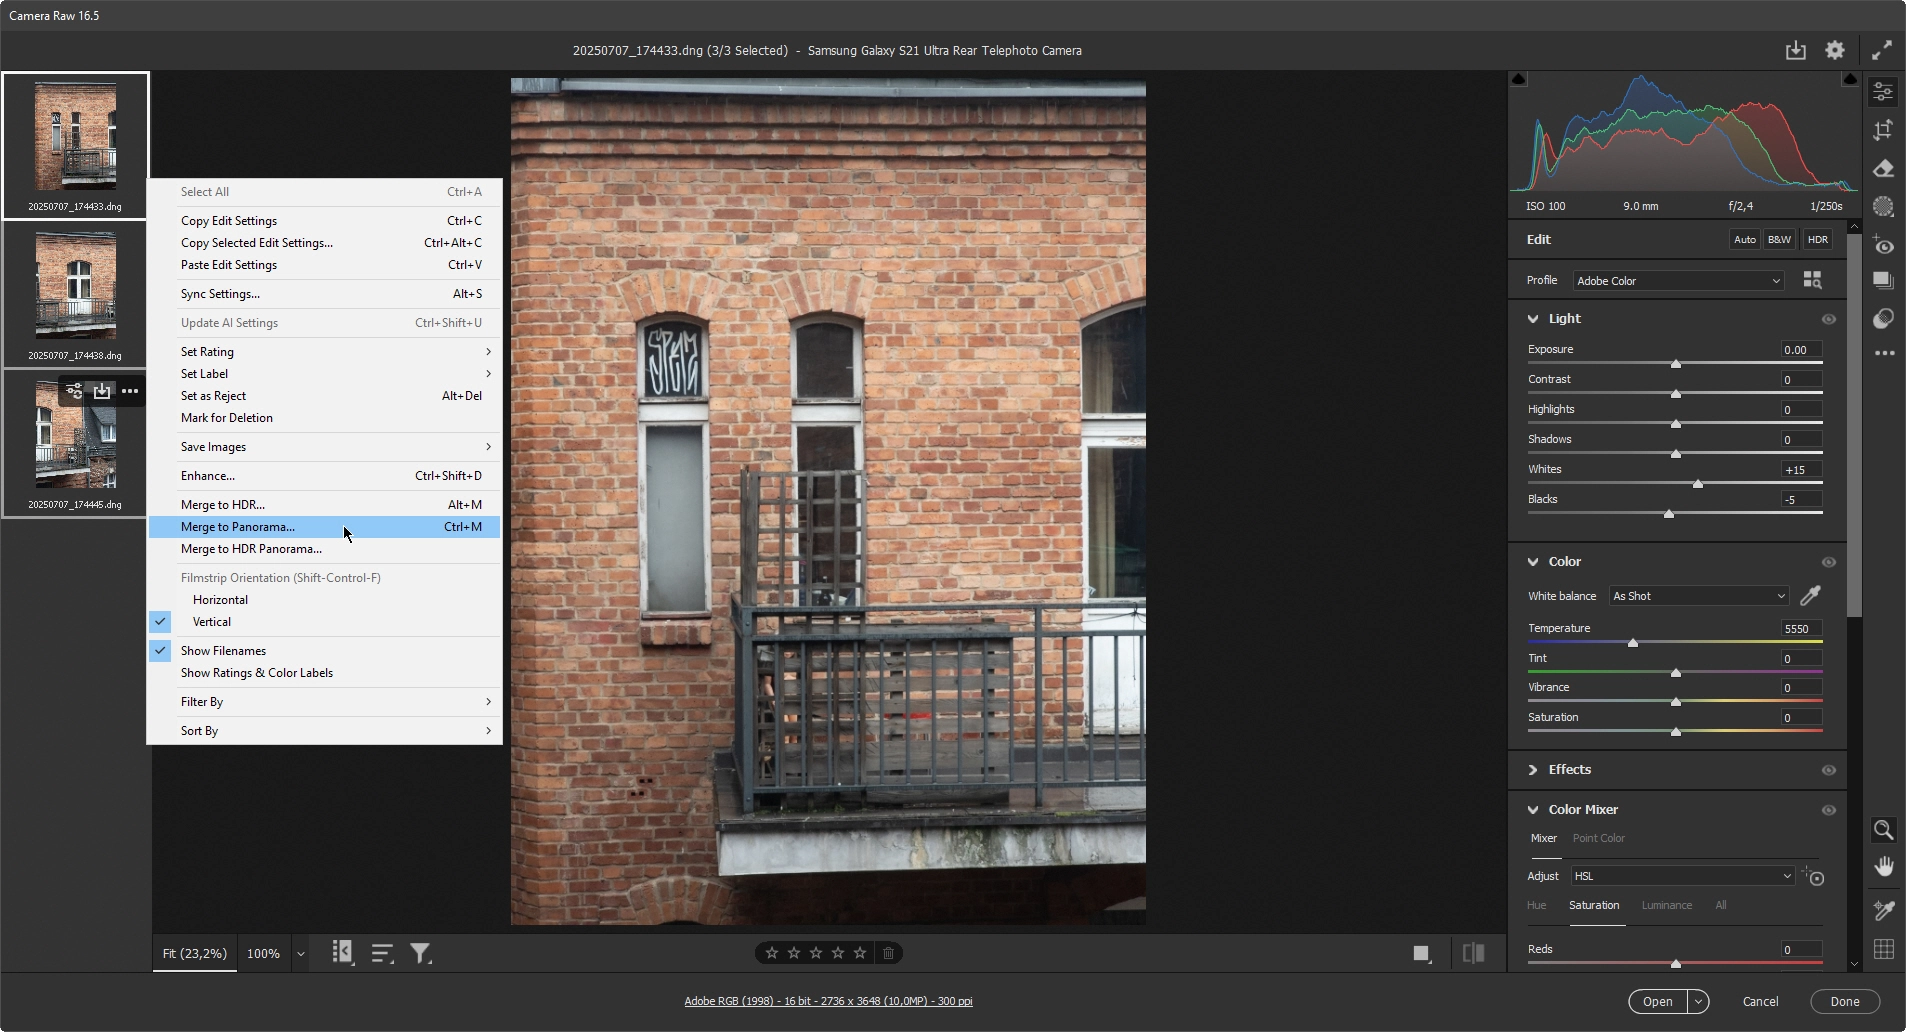Switch to before/after view icon

pos(1473,953)
